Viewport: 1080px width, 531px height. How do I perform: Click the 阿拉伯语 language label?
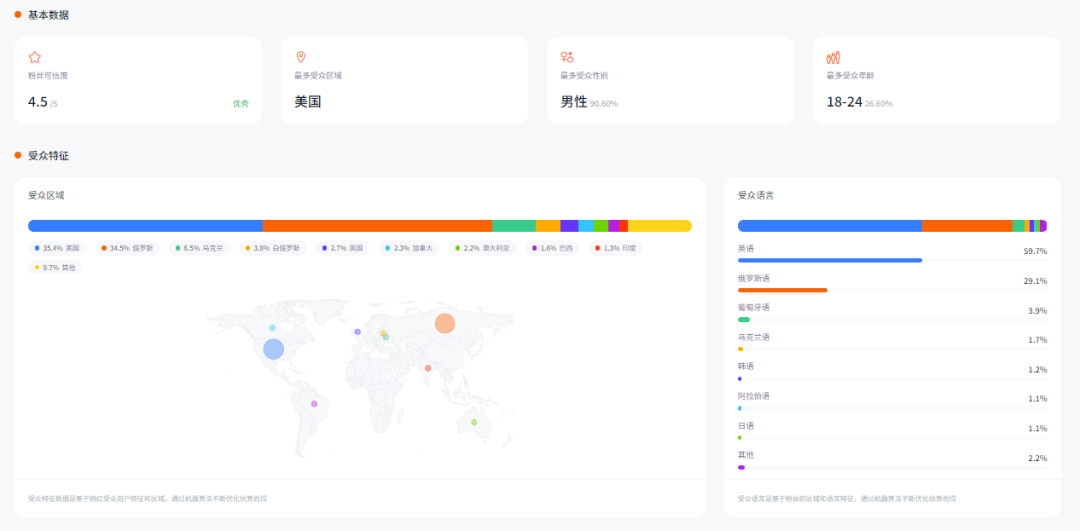[x=754, y=396]
